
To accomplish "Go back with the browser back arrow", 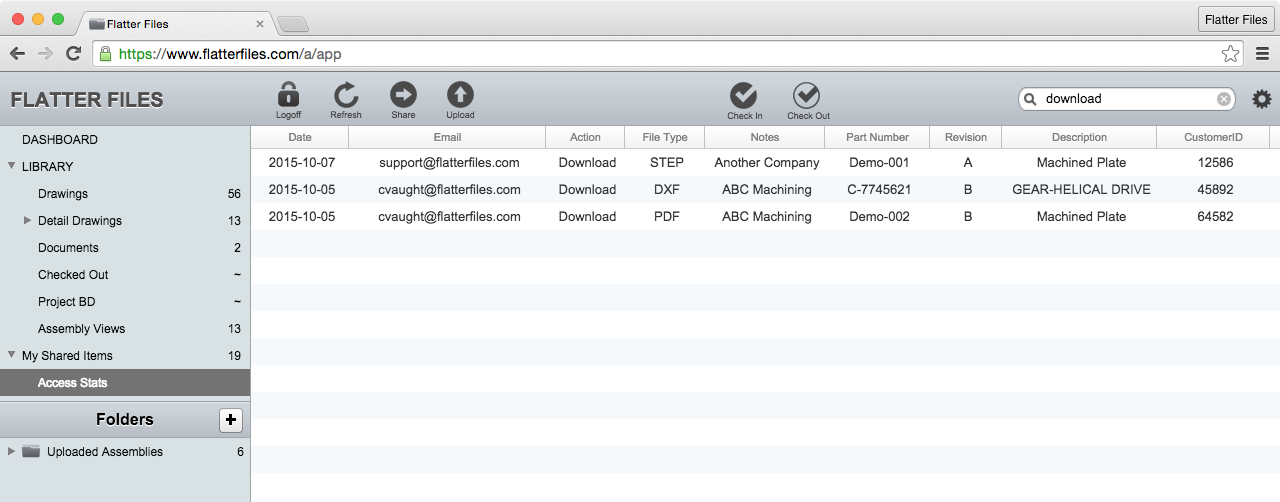I will (x=17, y=53).
